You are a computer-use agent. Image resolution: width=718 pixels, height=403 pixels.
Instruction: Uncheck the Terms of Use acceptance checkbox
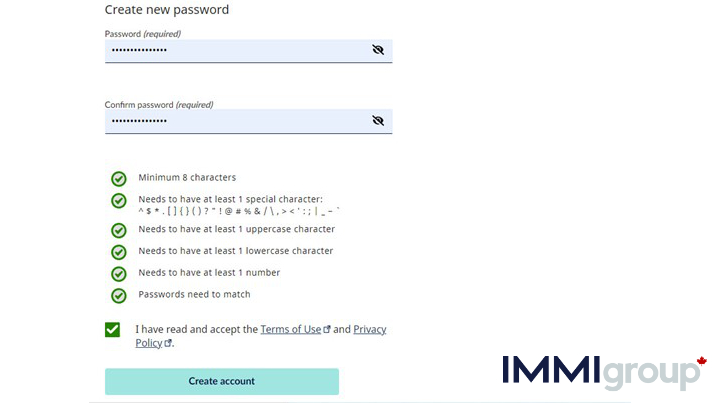112,330
